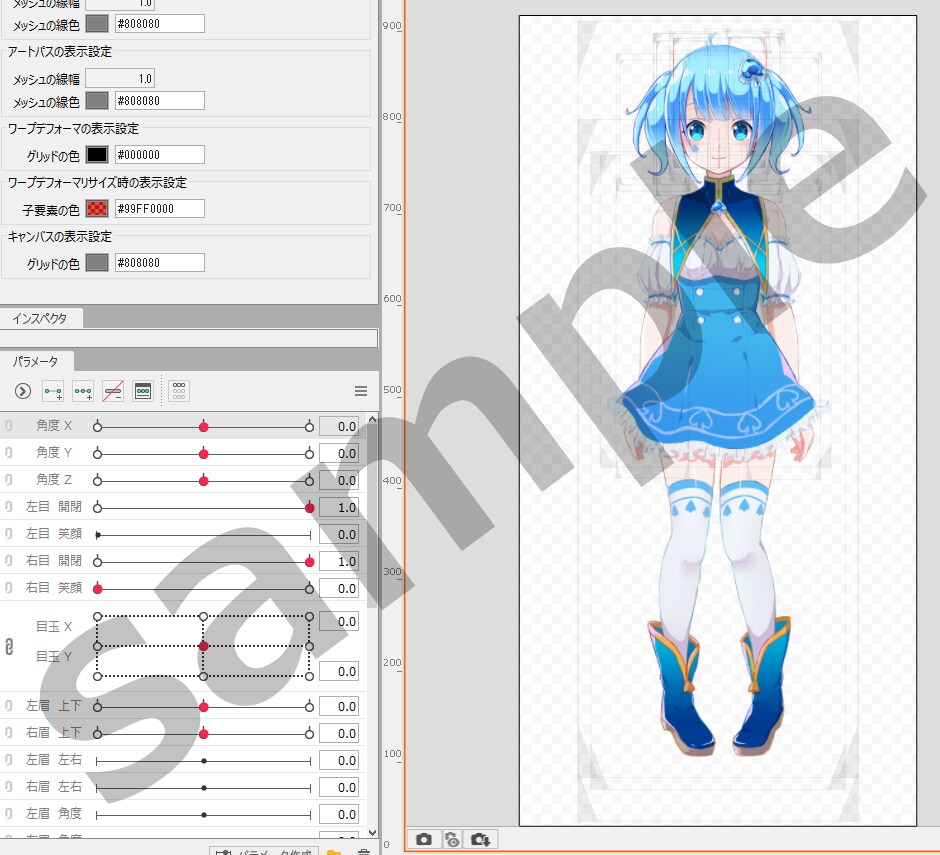The image size is (940, 855).
Task: Toggle lock icon beside 角度 Z
Action: 8,480
